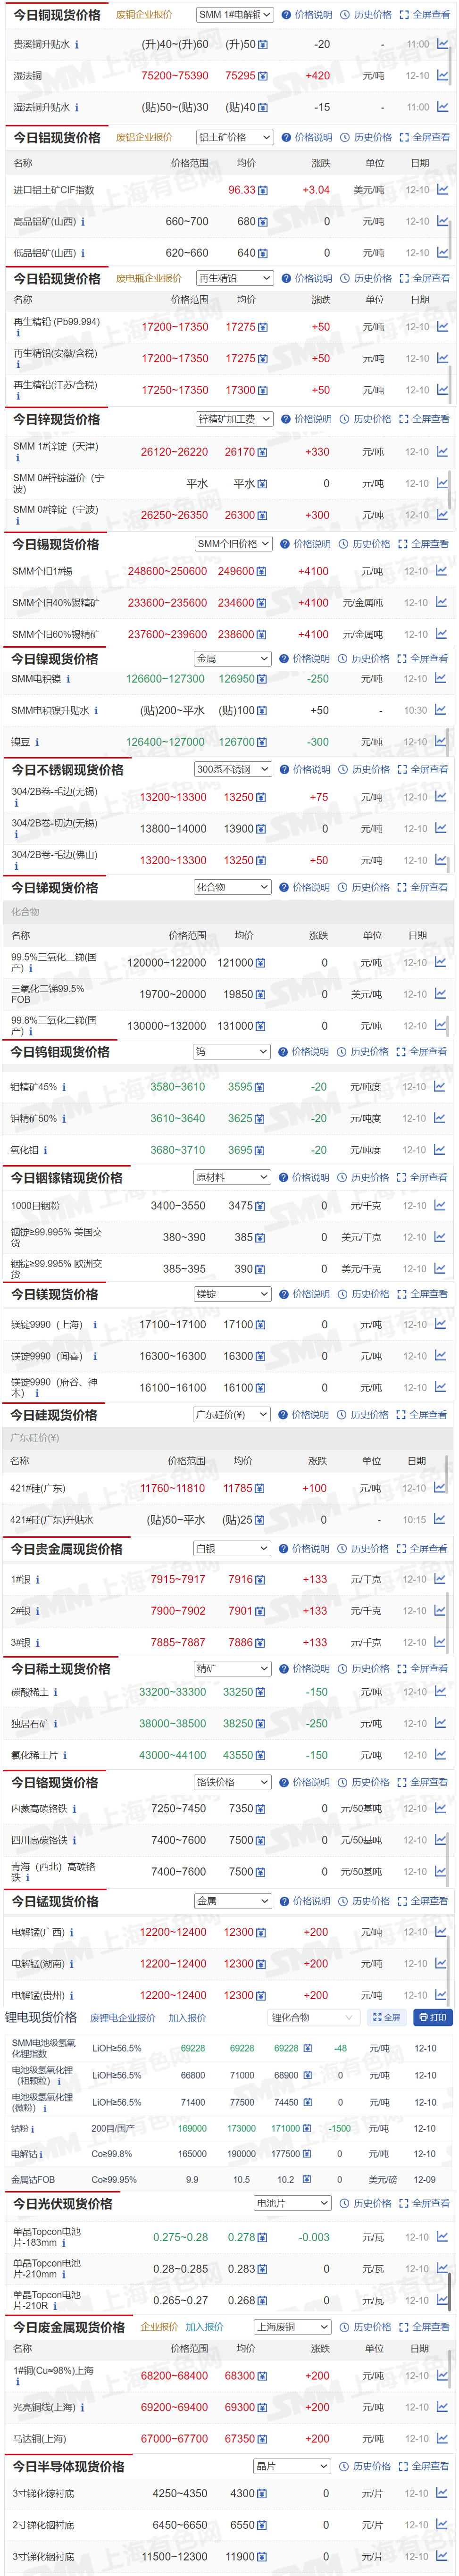Click info icon next to 低品铝矿(山西)
Image resolution: width=459 pixels, height=2576 pixels.
click(83, 253)
